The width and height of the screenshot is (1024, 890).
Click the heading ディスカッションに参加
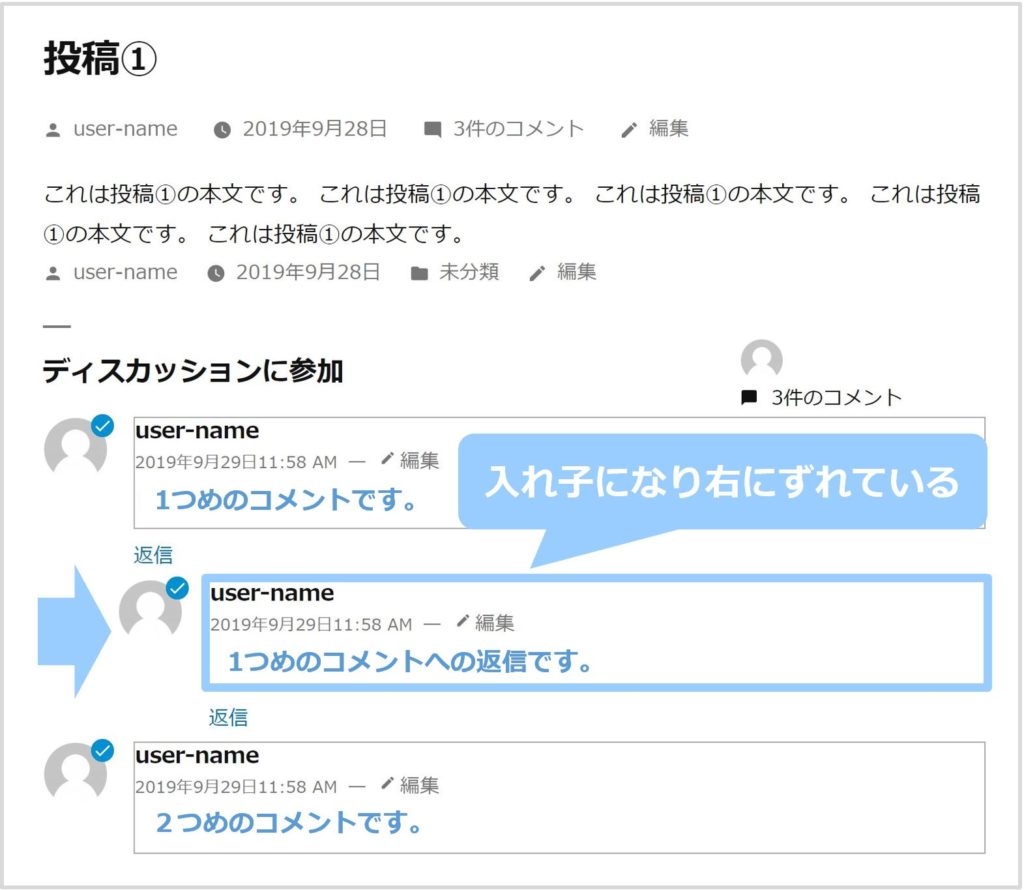click(x=193, y=370)
